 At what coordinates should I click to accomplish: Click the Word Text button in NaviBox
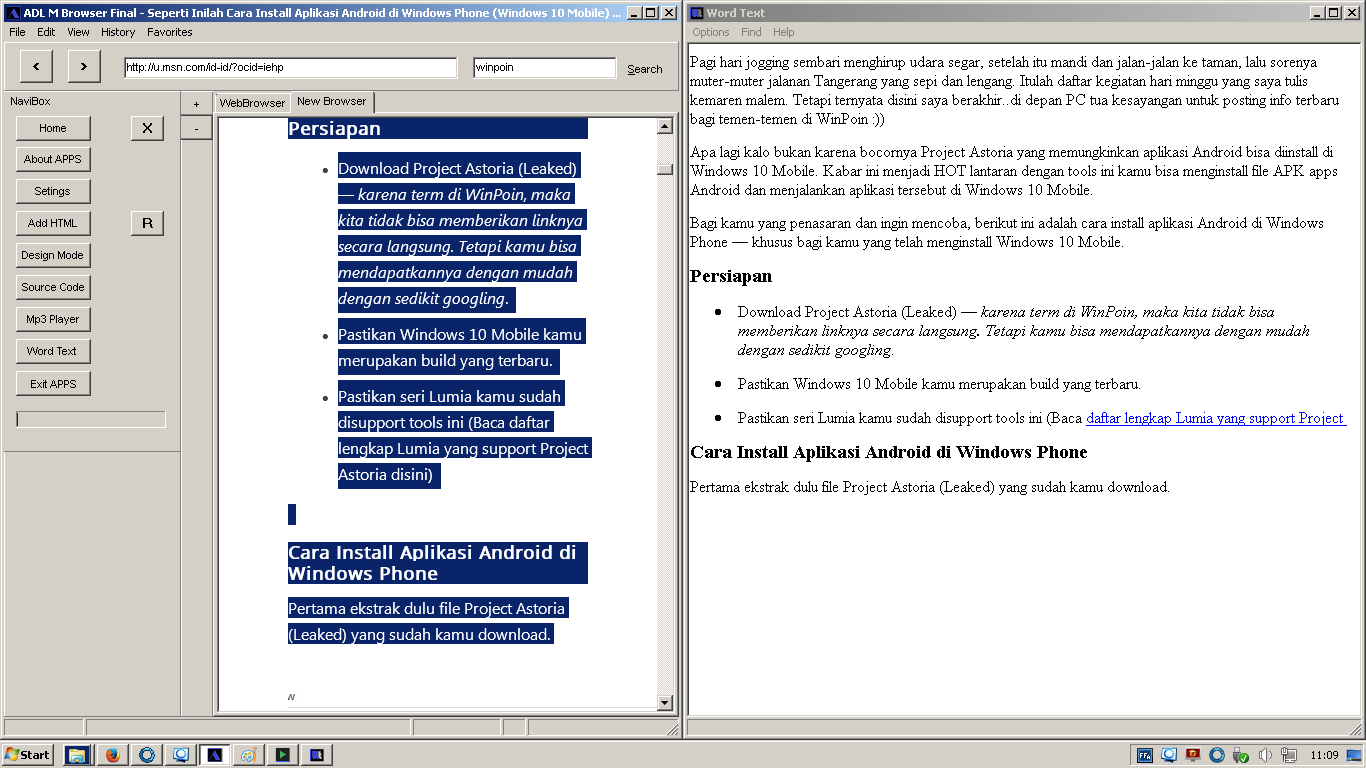click(x=53, y=351)
